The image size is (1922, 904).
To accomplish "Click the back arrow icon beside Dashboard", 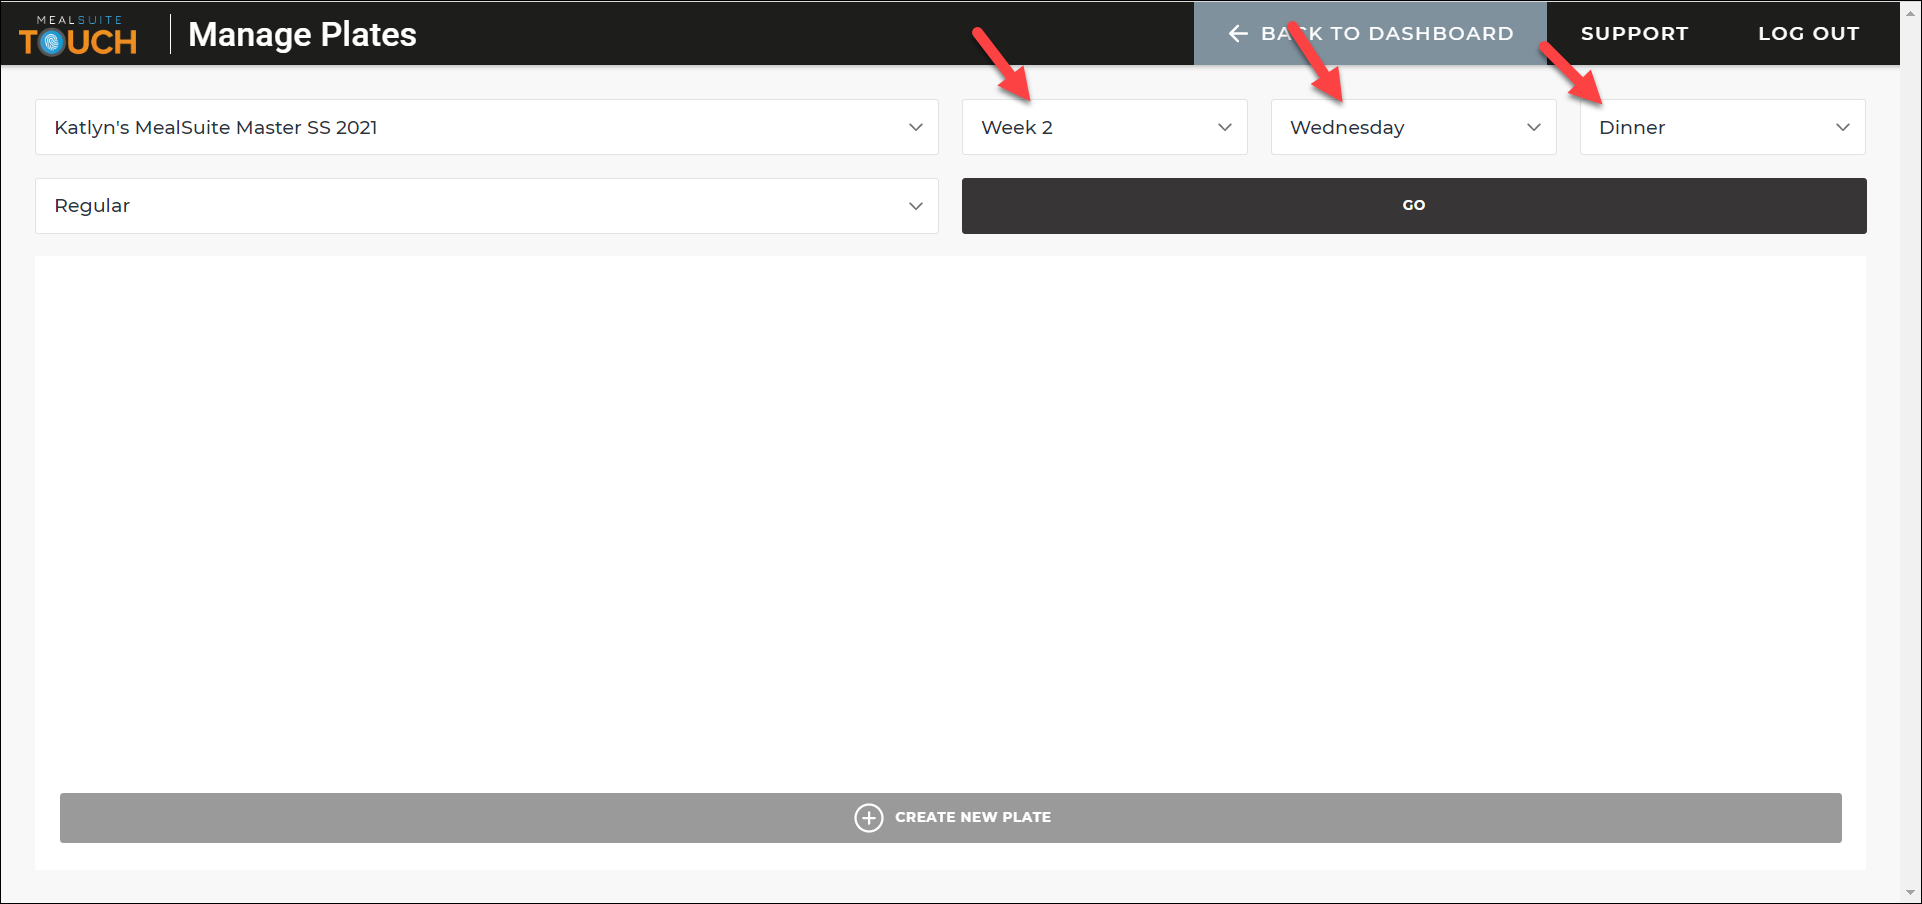I will pos(1238,33).
